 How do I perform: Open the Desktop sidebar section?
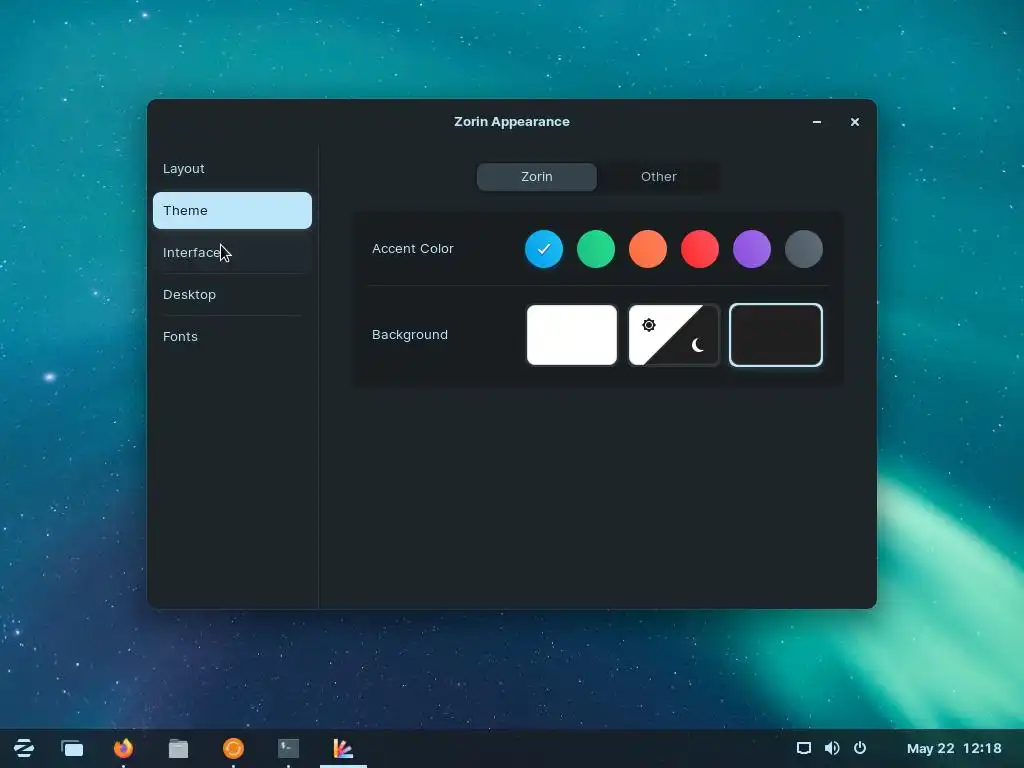232,295
